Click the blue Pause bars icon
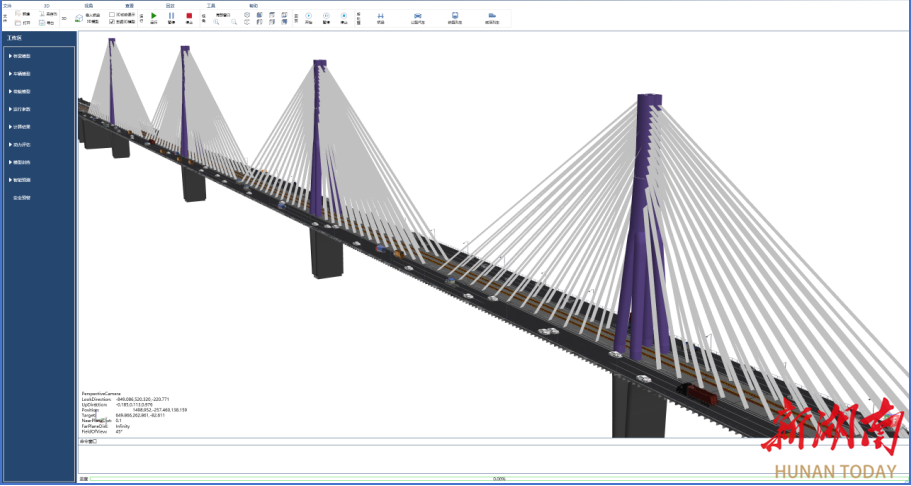 (171, 16)
